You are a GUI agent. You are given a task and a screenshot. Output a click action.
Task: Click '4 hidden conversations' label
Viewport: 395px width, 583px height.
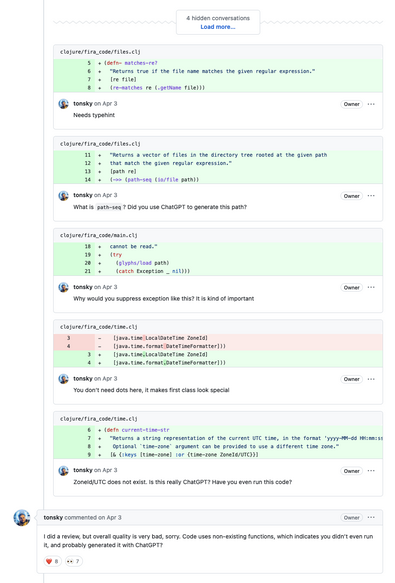(x=218, y=18)
